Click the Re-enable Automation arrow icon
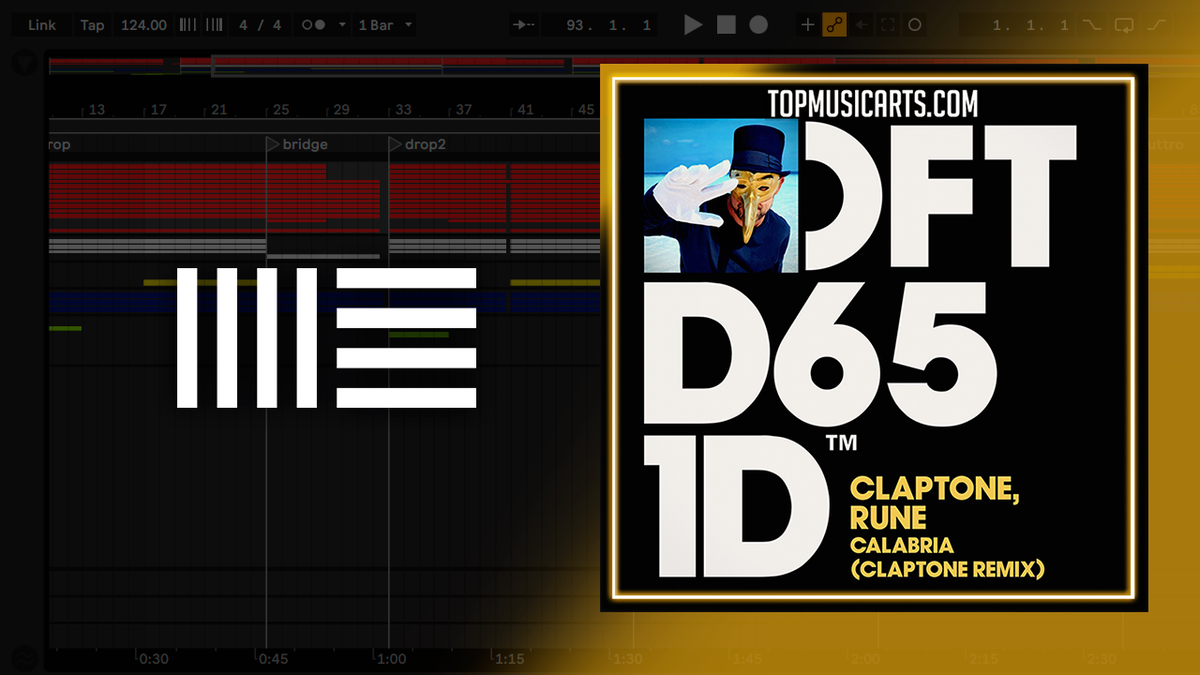This screenshot has width=1200, height=675. (862, 24)
